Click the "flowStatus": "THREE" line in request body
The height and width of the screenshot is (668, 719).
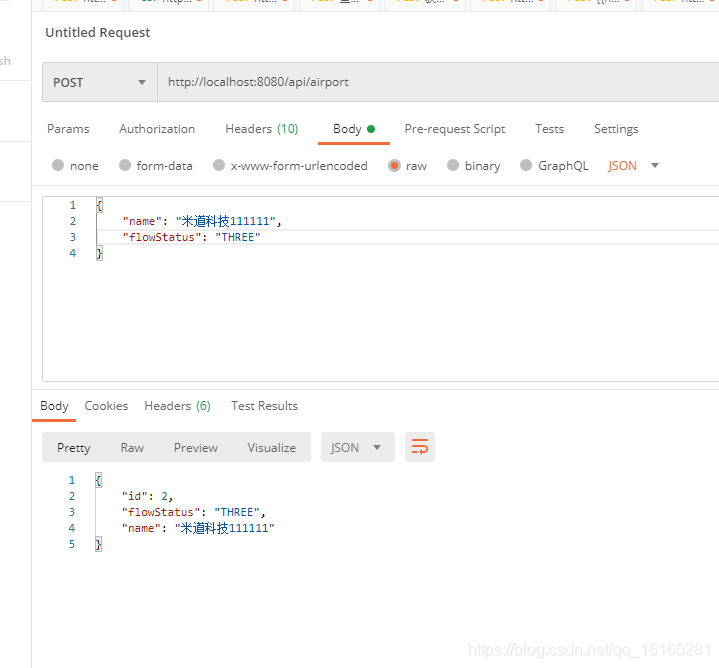click(x=192, y=237)
